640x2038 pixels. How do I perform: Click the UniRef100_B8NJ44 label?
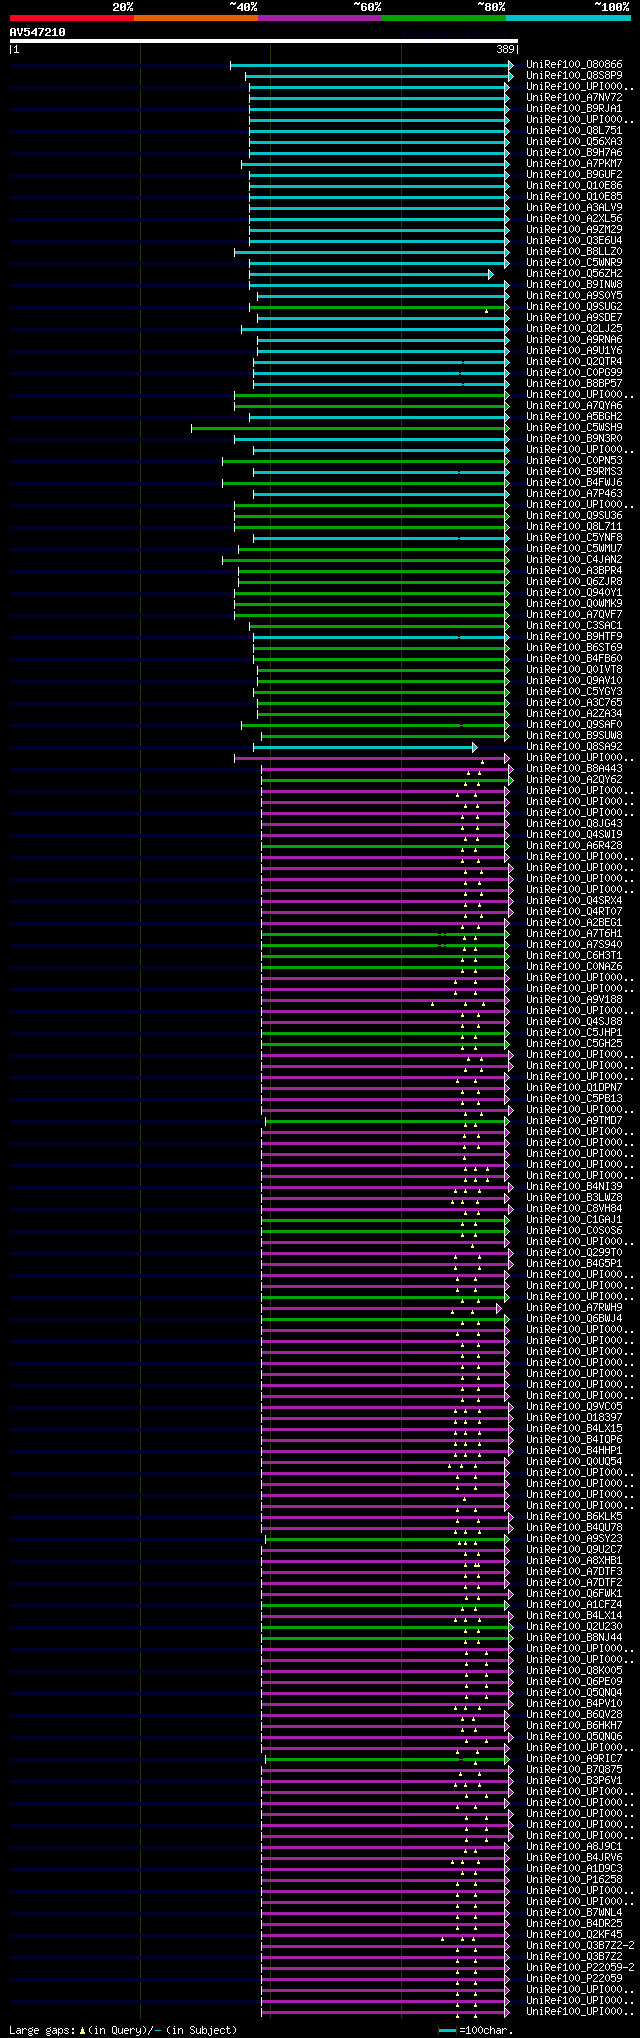point(574,1638)
